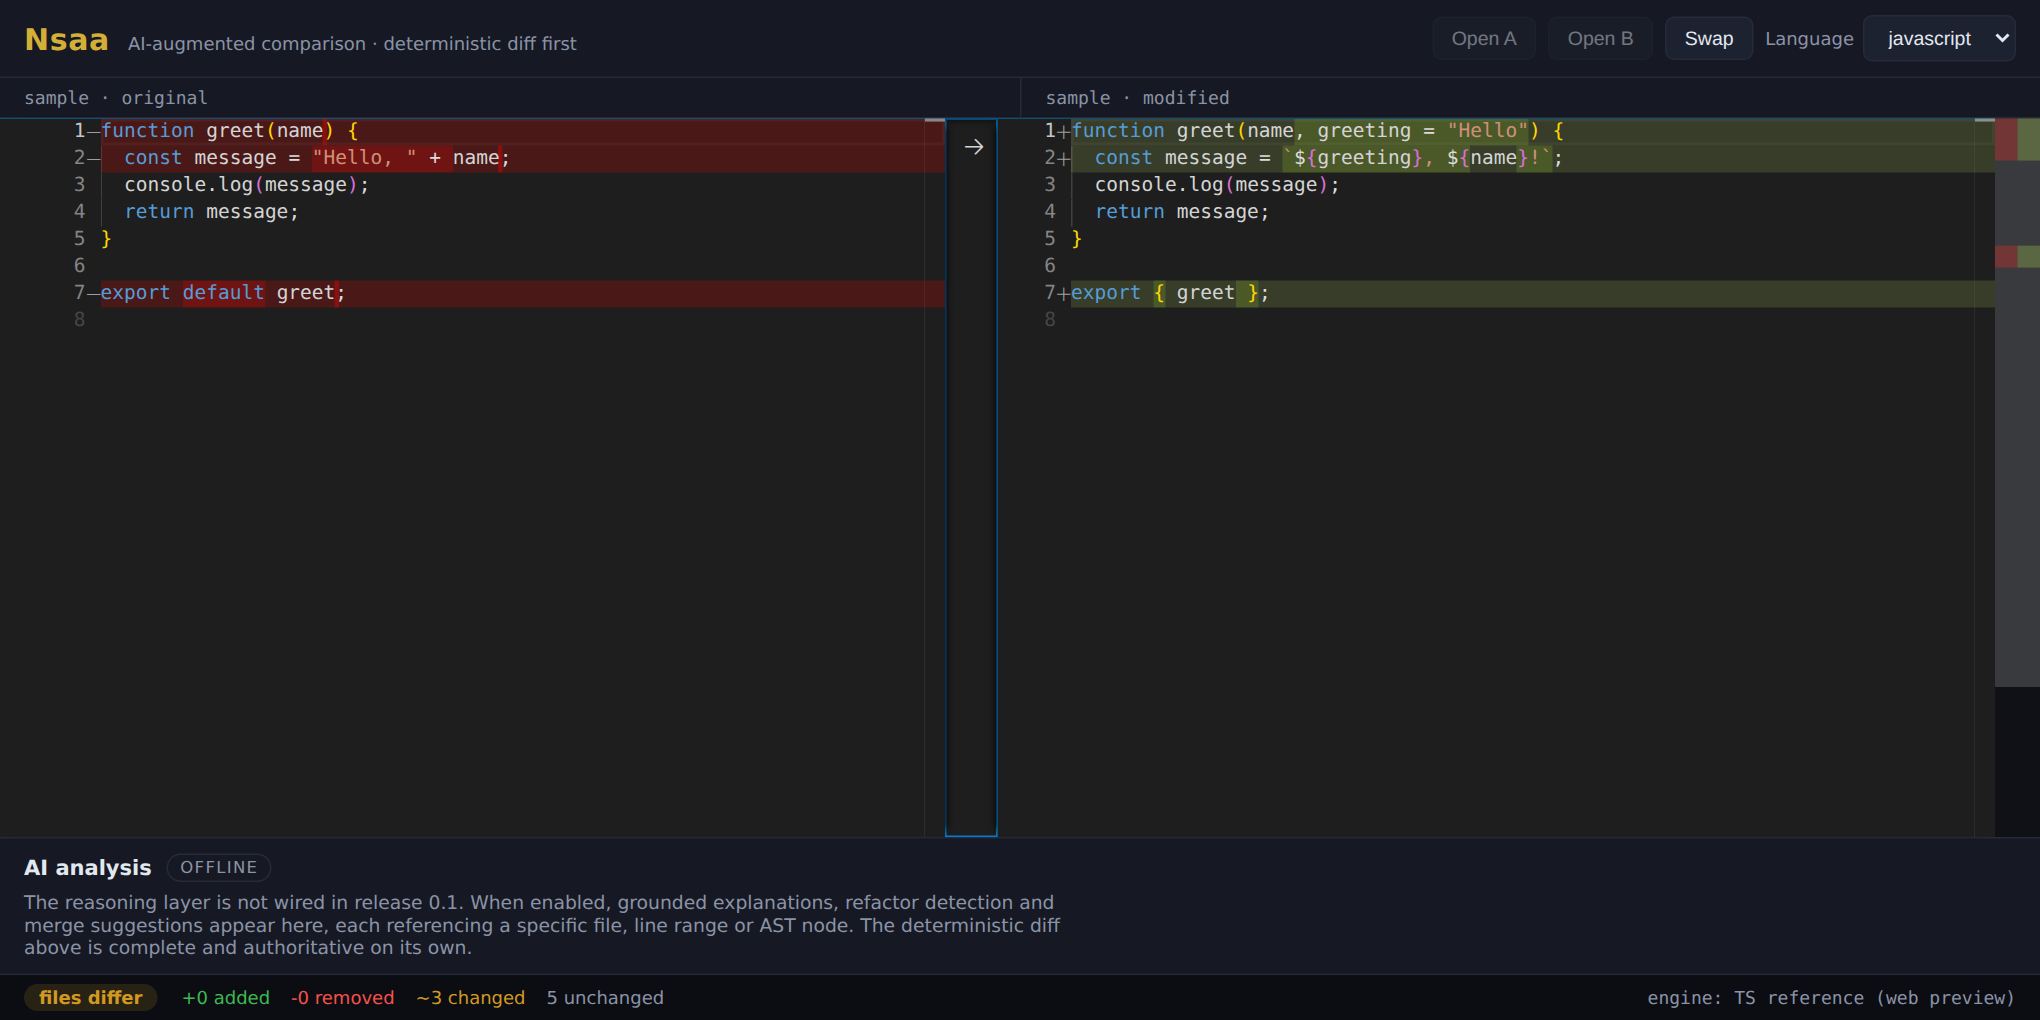Click '+0 added' in status bar

coord(226,997)
